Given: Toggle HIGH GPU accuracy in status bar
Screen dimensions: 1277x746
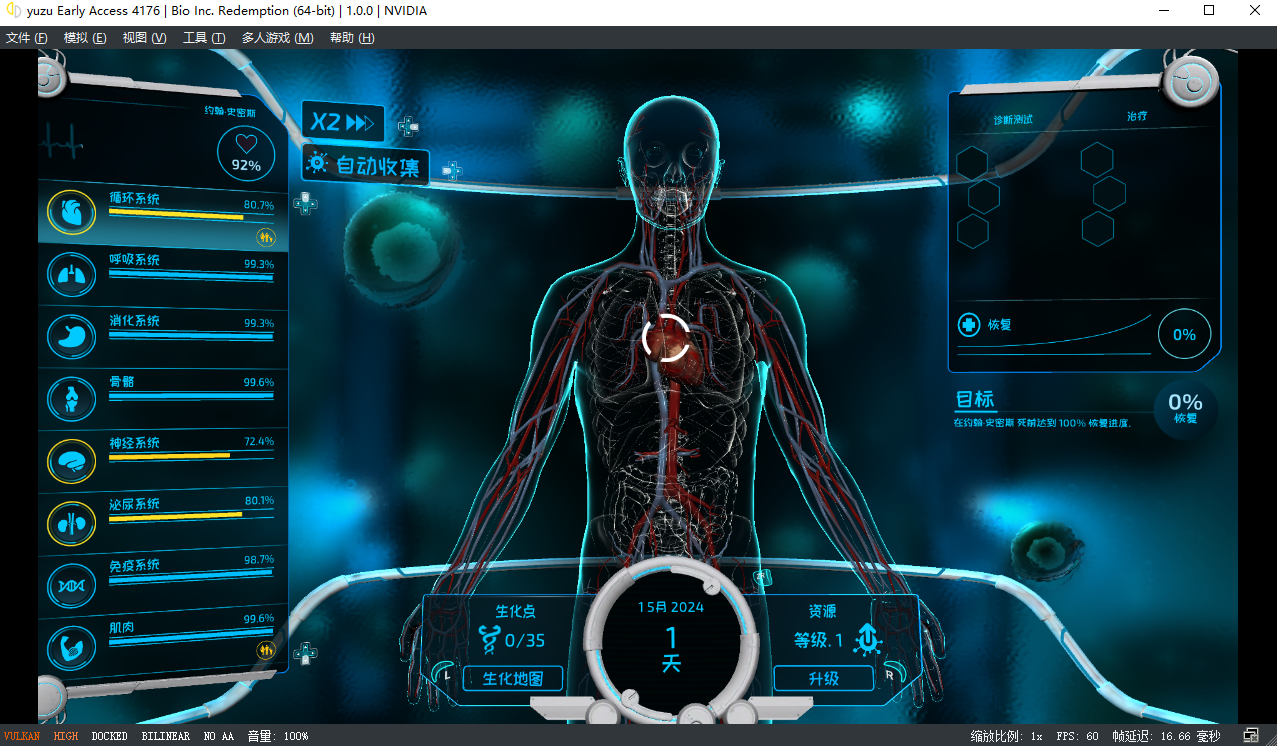Looking at the screenshot, I should 66,736.
